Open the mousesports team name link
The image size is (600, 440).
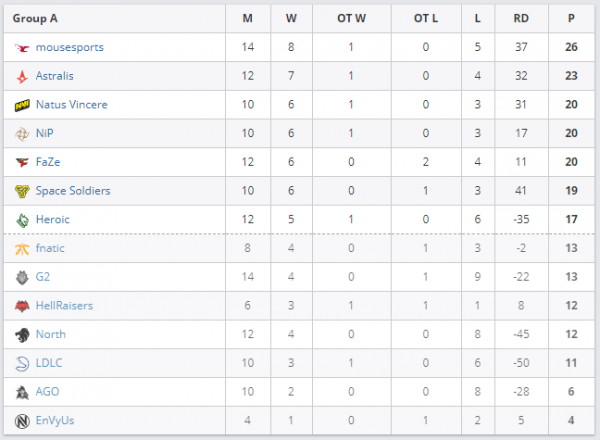[x=69, y=47]
